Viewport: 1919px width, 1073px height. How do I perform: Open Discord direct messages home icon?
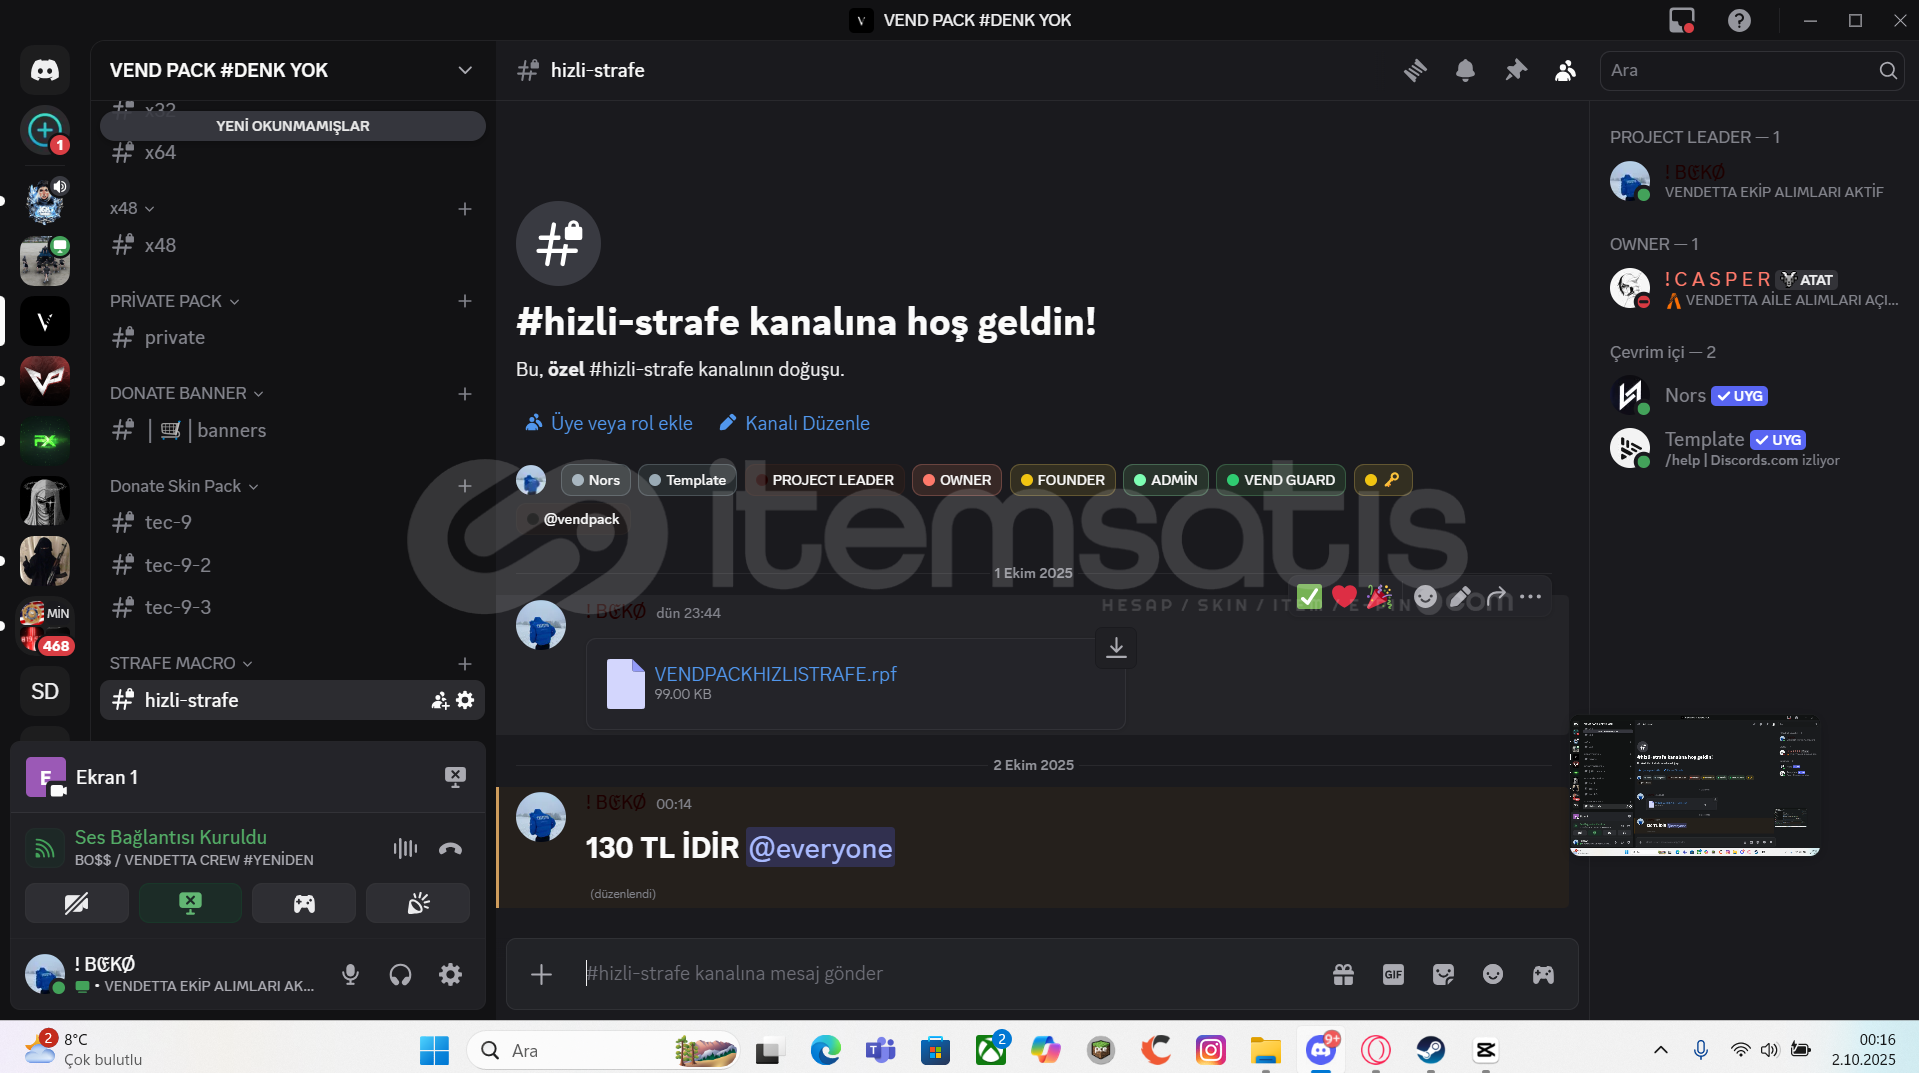(x=45, y=70)
